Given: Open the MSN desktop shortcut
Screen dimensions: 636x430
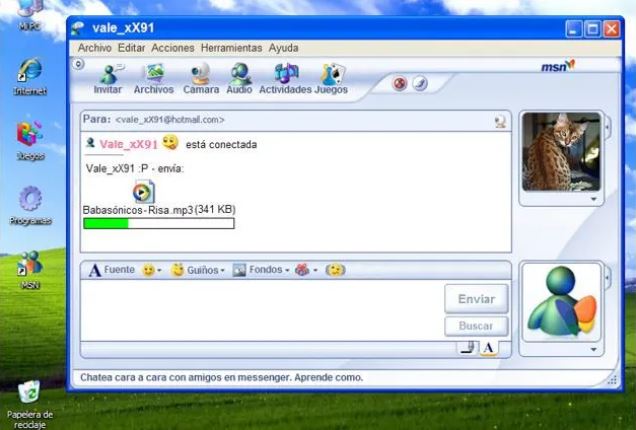Looking at the screenshot, I should pos(30,270).
